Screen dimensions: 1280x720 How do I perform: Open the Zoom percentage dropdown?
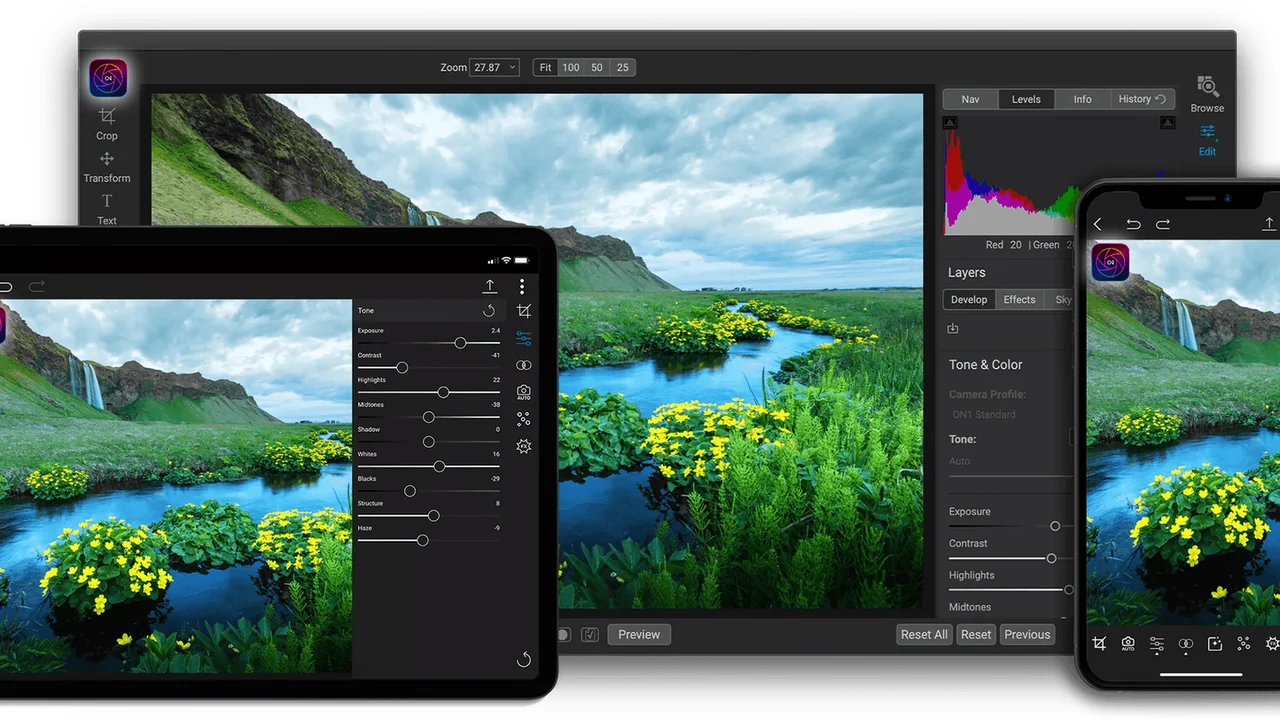tap(494, 67)
